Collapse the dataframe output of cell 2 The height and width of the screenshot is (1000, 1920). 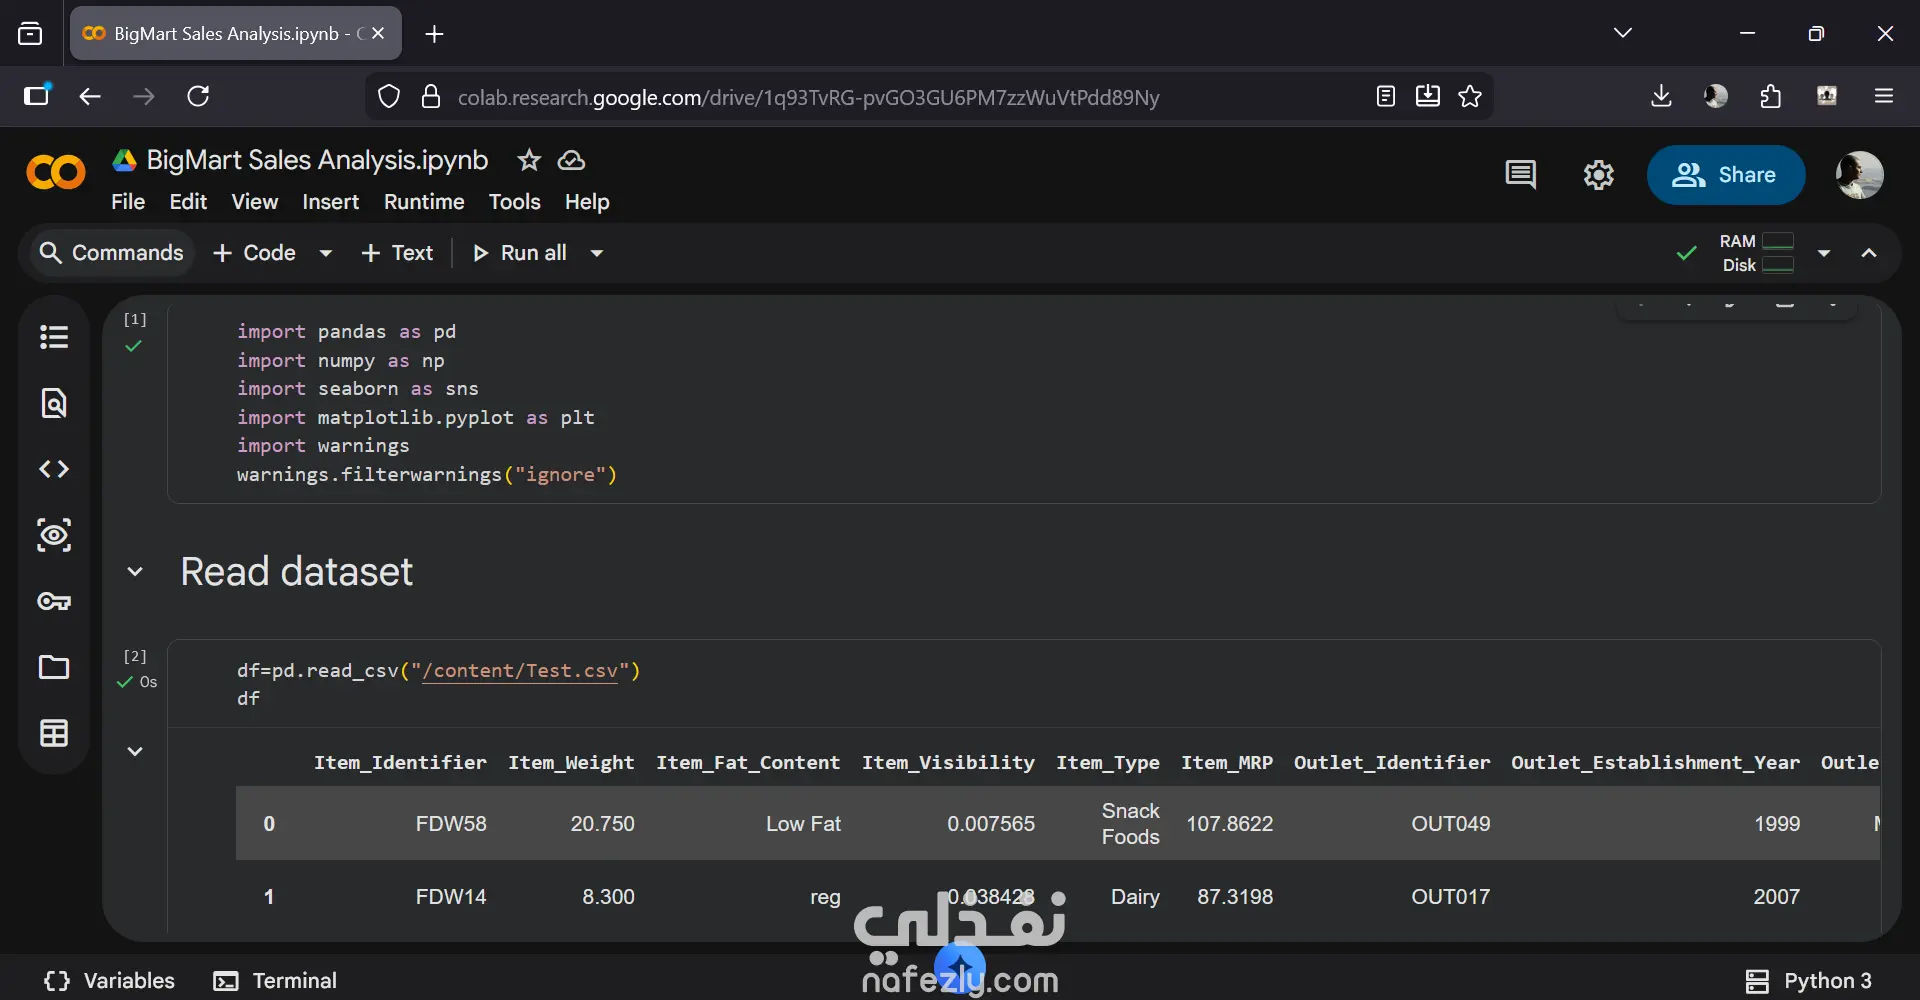[135, 751]
